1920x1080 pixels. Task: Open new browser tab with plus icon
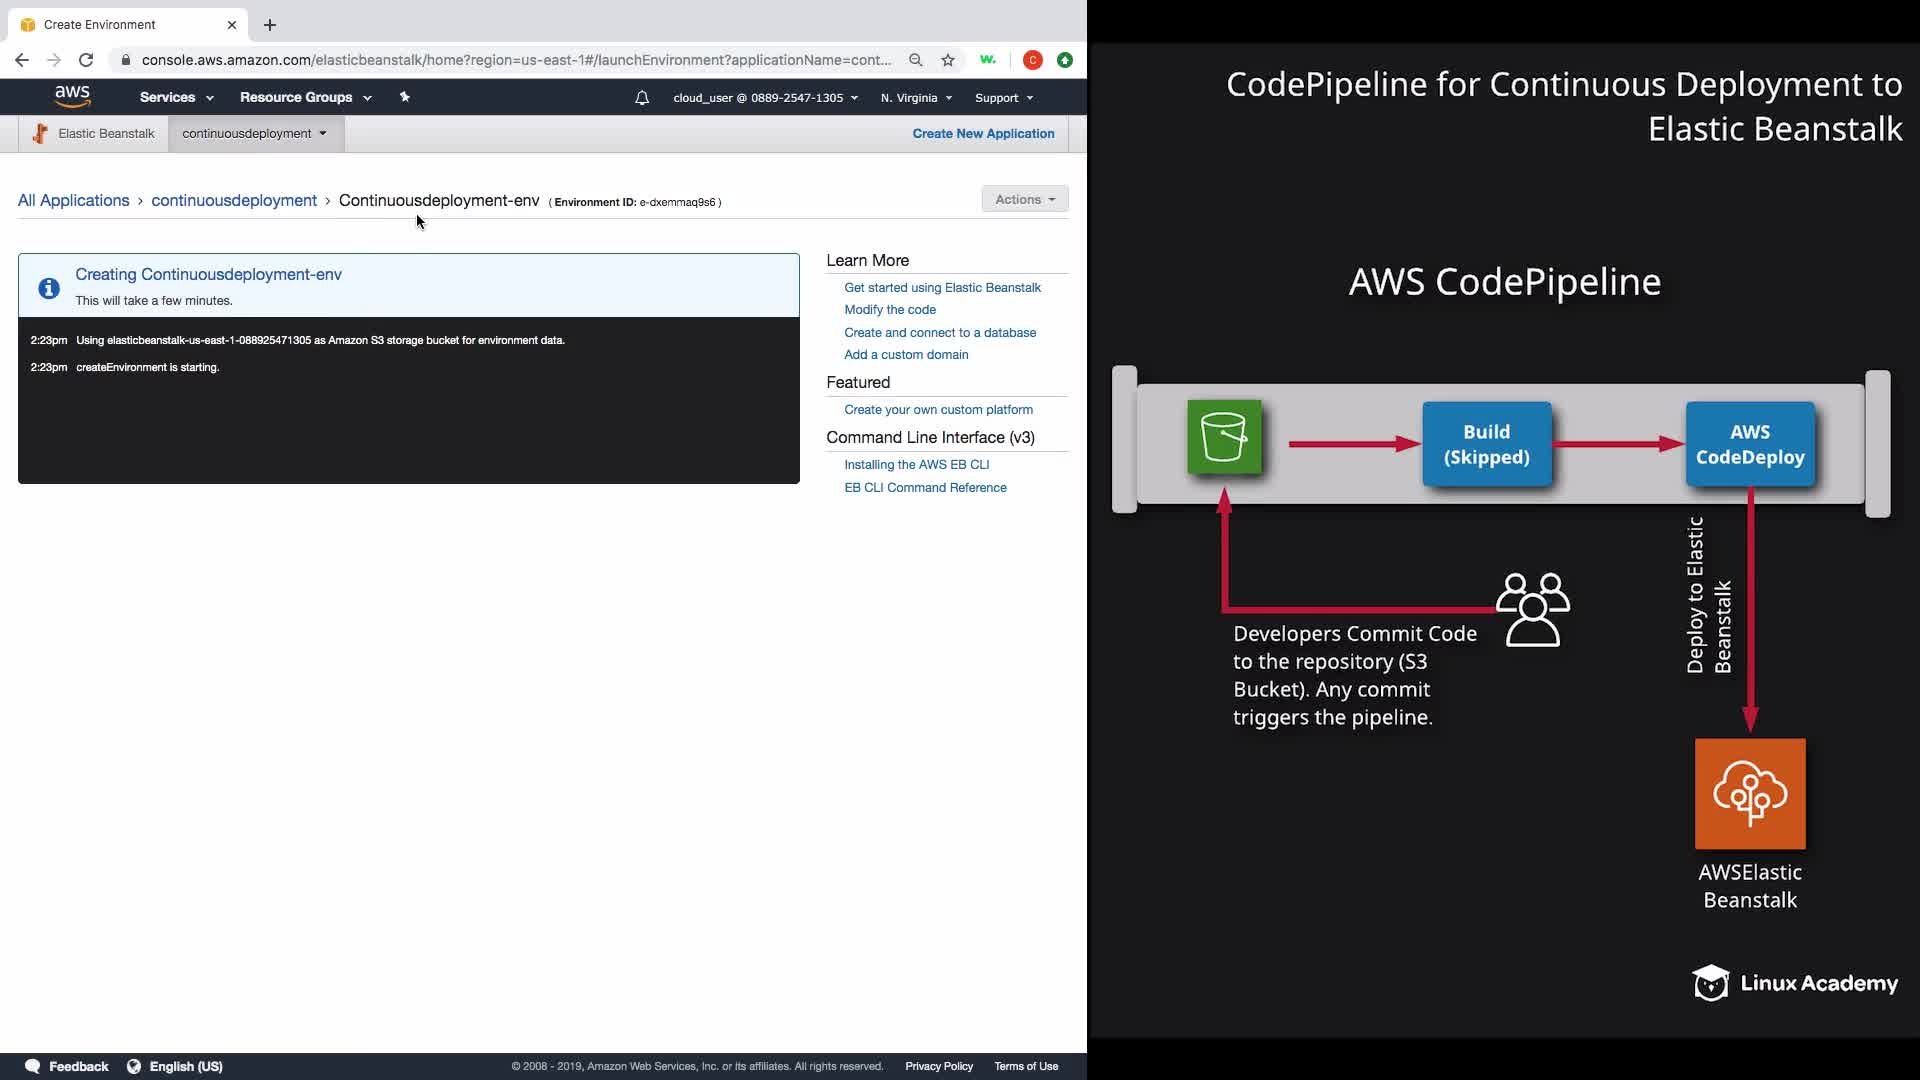(x=269, y=25)
